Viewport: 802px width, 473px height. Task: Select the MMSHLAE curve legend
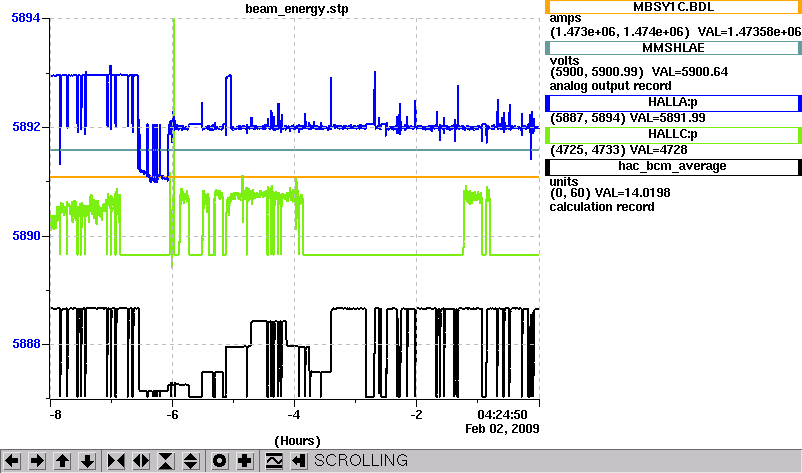tap(673, 48)
